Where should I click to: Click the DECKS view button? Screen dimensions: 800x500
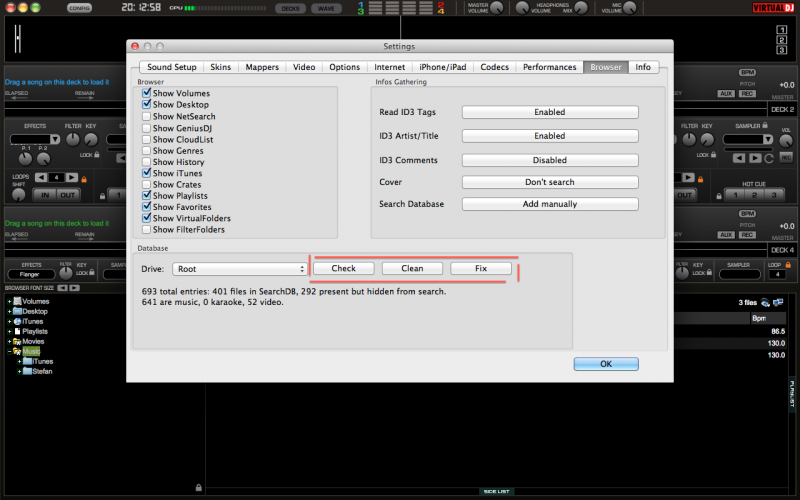pyautogui.click(x=290, y=8)
